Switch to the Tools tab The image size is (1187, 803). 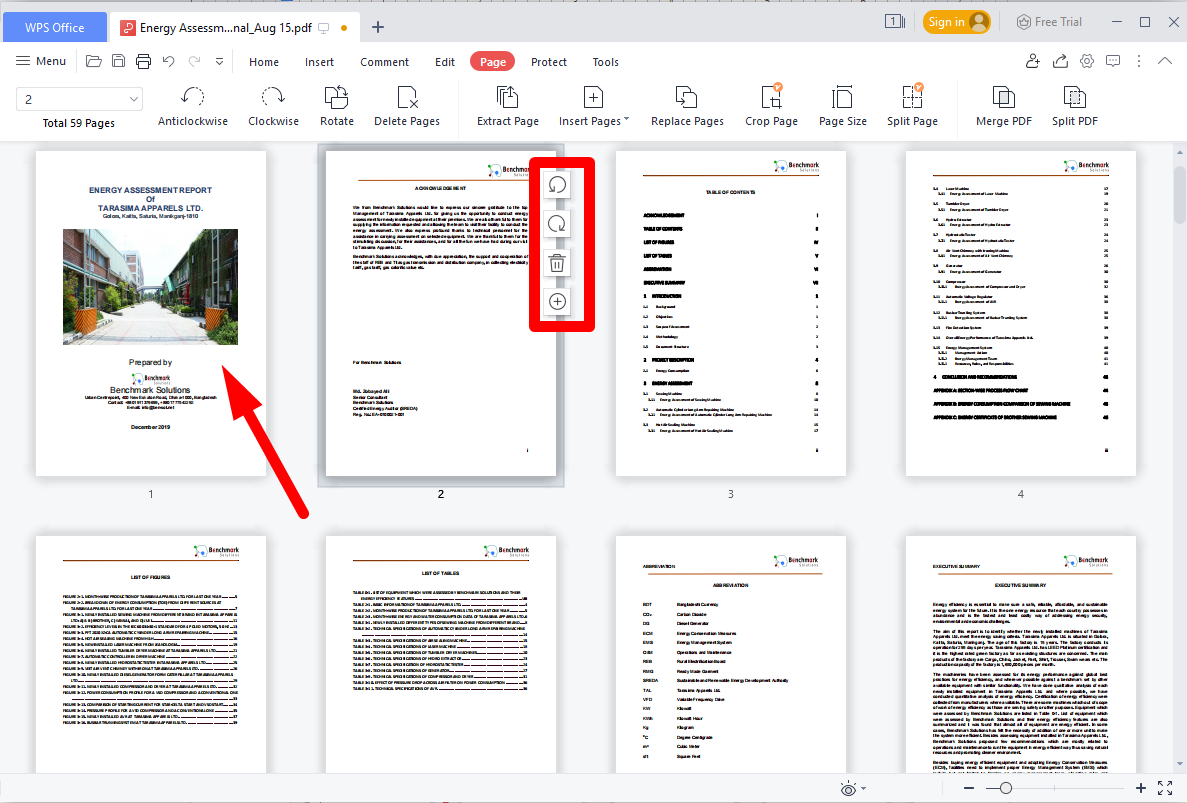(606, 62)
